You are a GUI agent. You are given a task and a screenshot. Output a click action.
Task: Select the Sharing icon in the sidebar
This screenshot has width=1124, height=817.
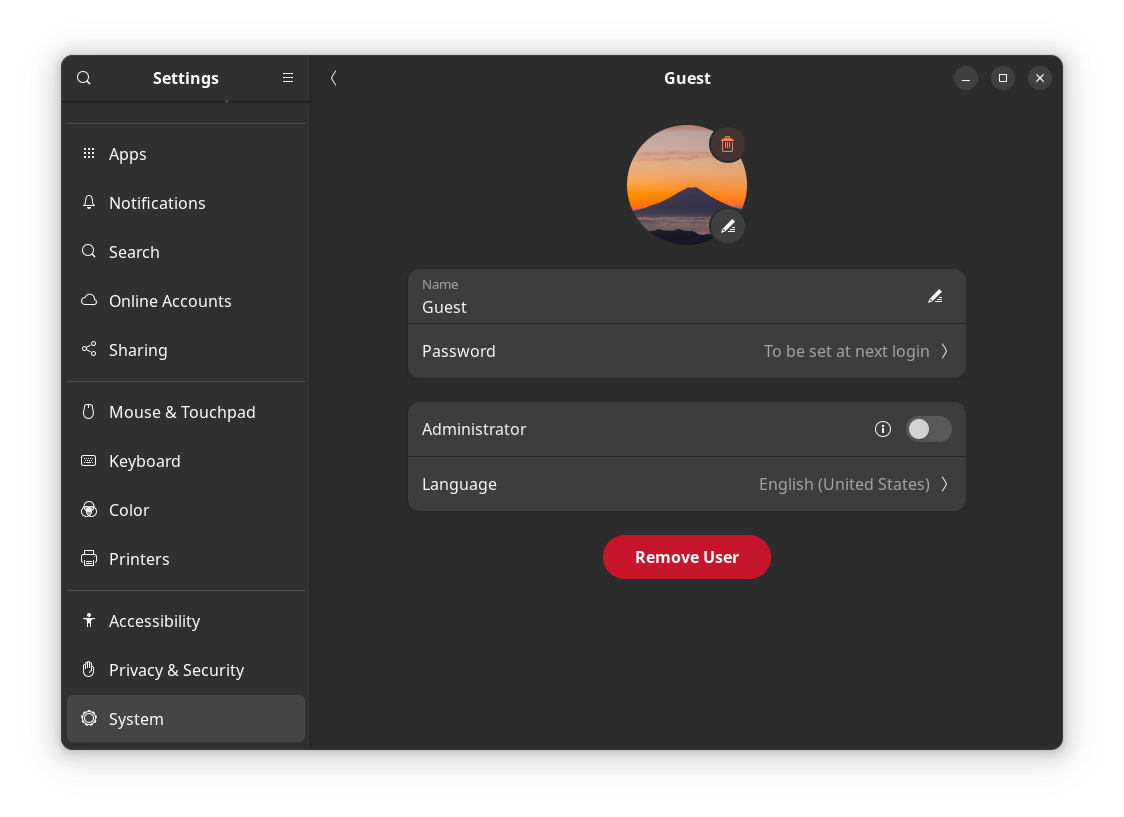click(x=88, y=349)
